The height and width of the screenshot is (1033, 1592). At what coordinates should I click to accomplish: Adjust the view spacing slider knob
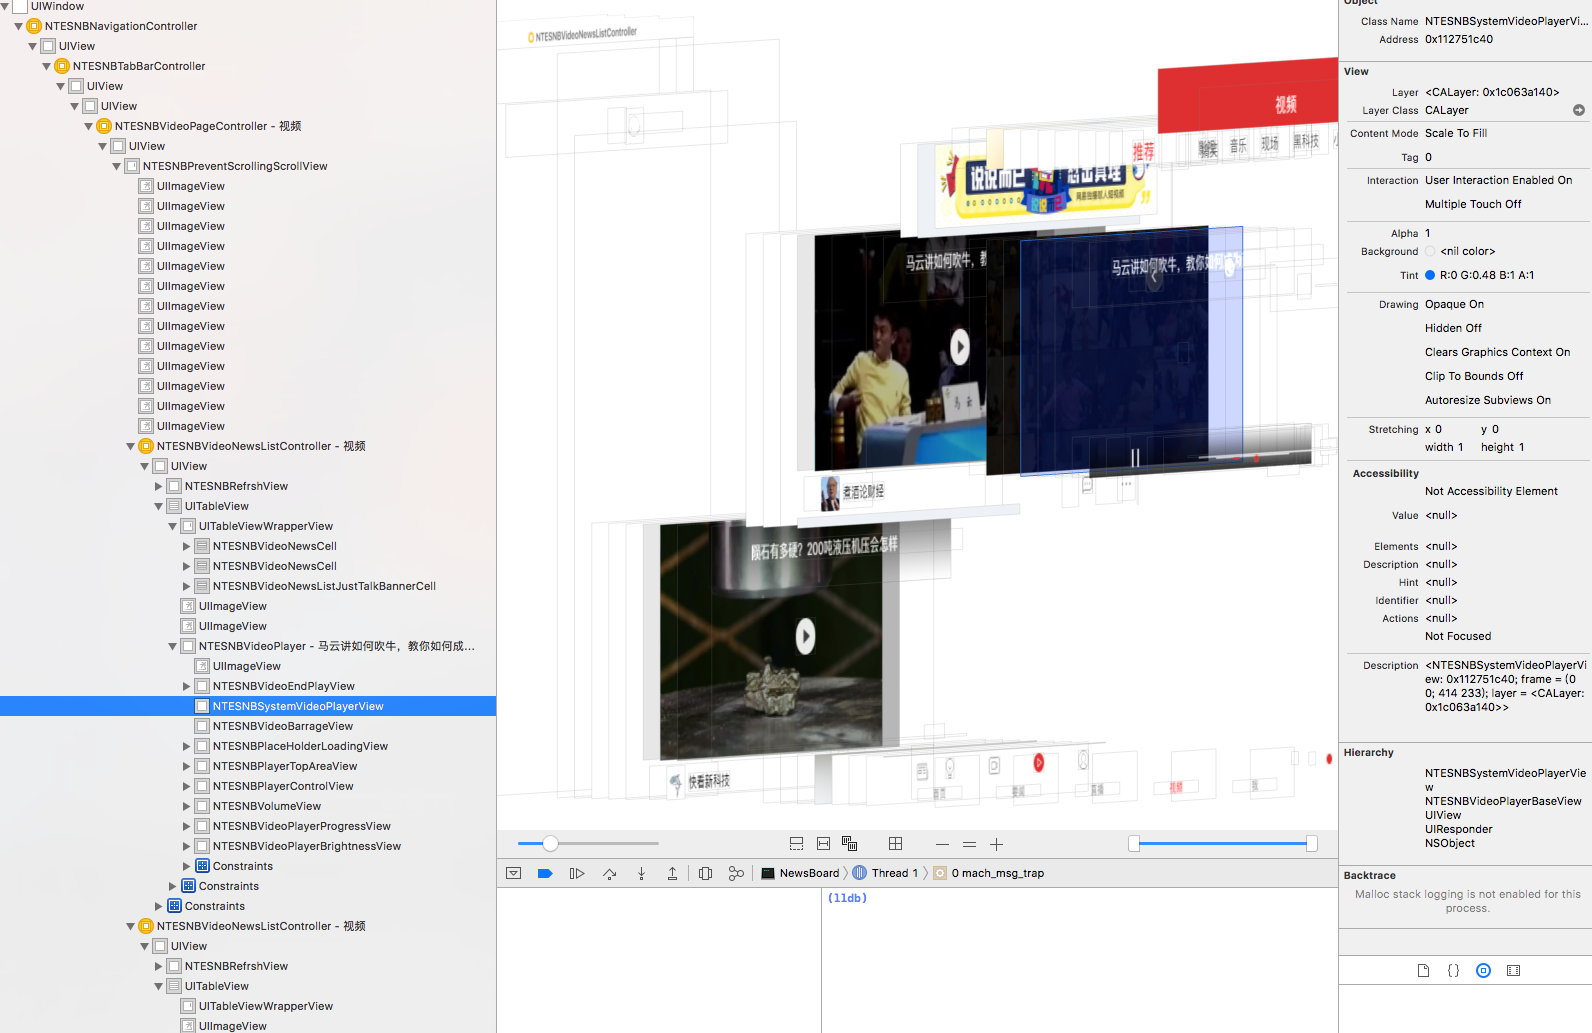click(x=550, y=844)
